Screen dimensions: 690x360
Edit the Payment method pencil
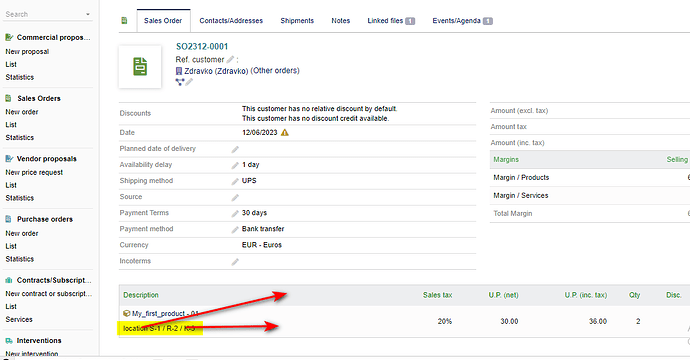click(x=235, y=230)
